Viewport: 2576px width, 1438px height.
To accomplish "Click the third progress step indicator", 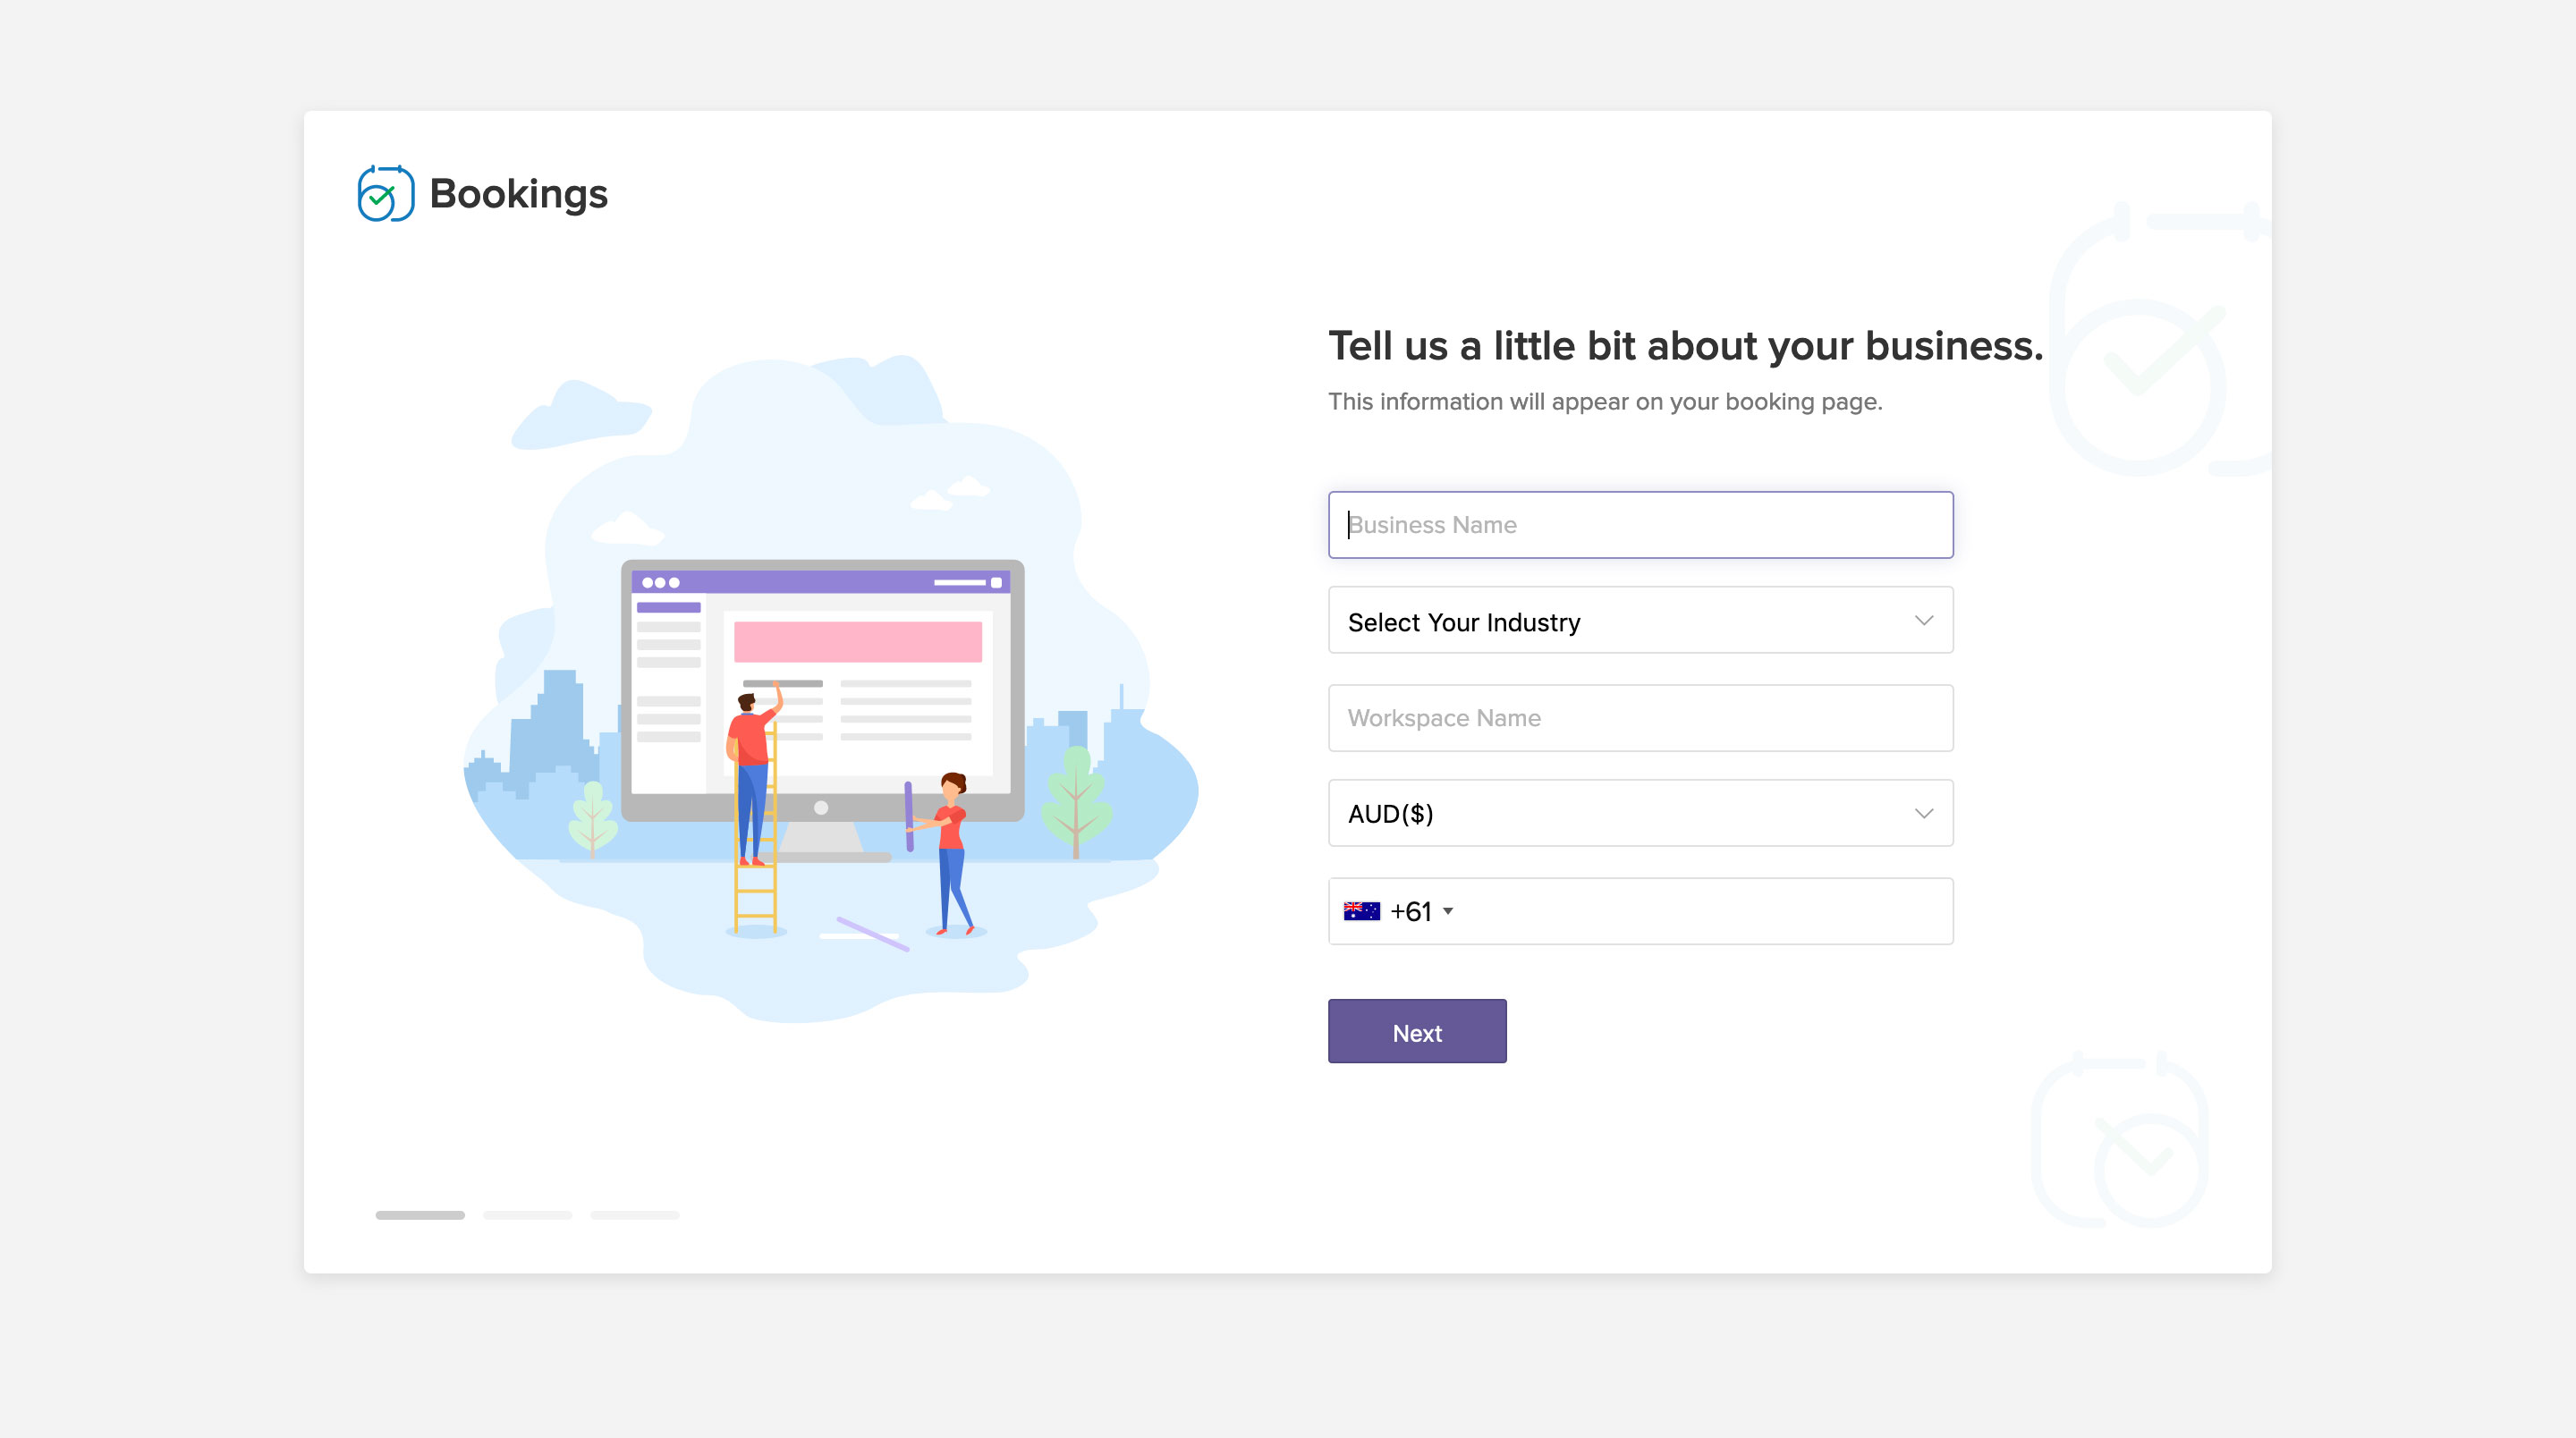I will point(634,1215).
